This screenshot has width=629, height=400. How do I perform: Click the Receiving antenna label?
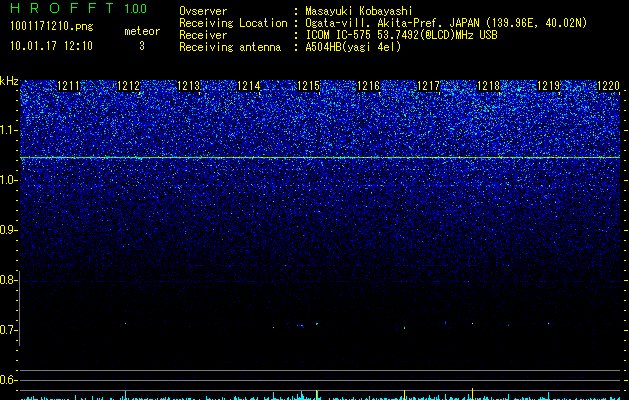[230, 47]
